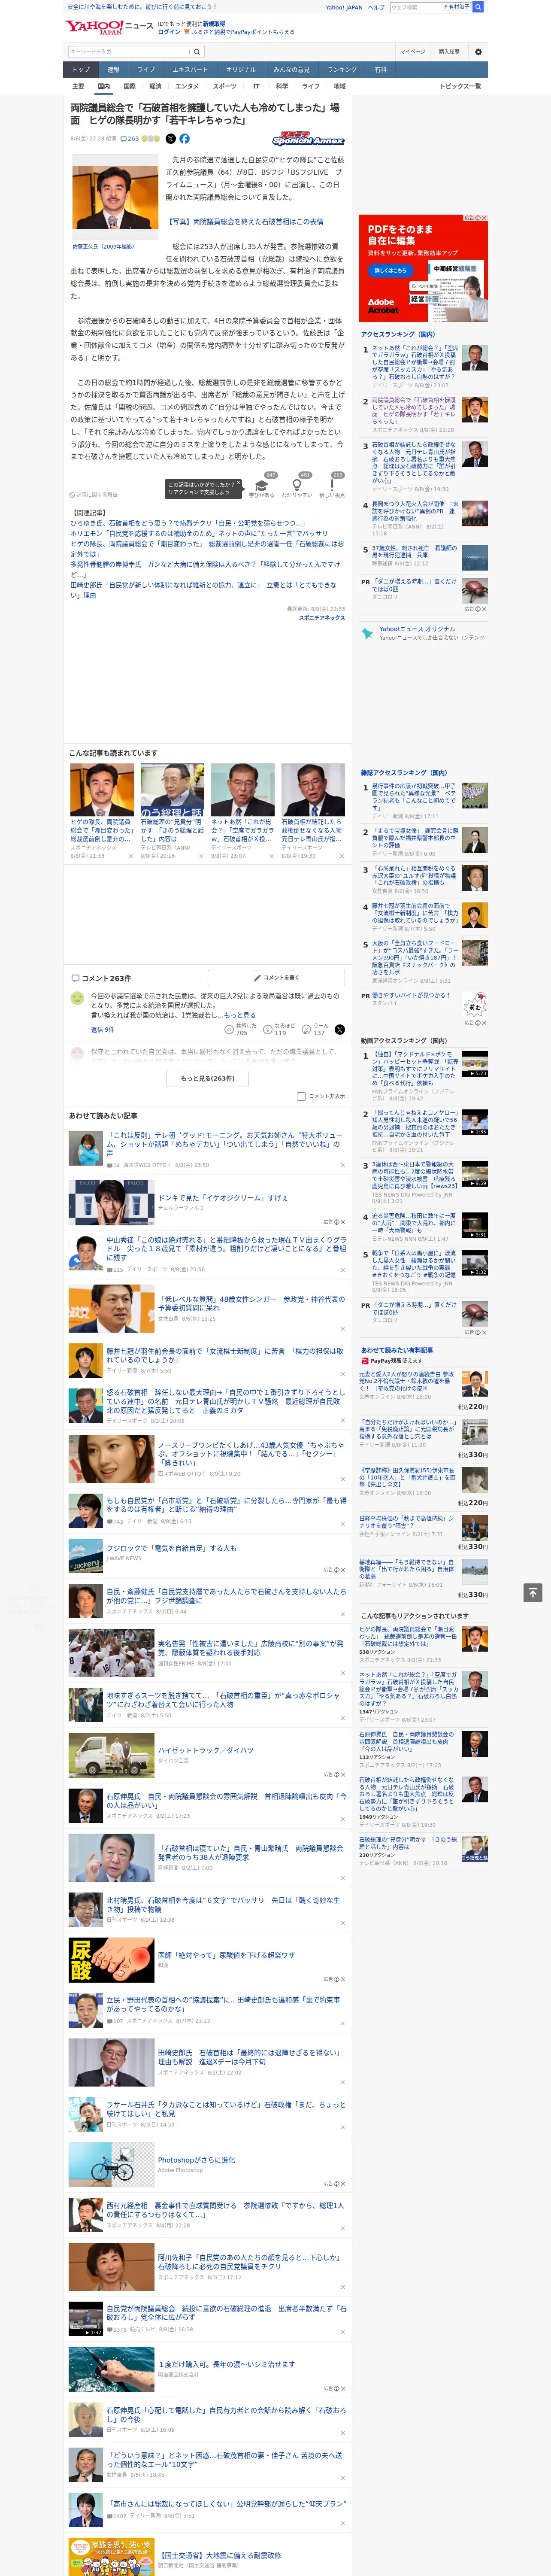551x2576 pixels.
Task: Share the article on Facebook
Action: pos(184,139)
